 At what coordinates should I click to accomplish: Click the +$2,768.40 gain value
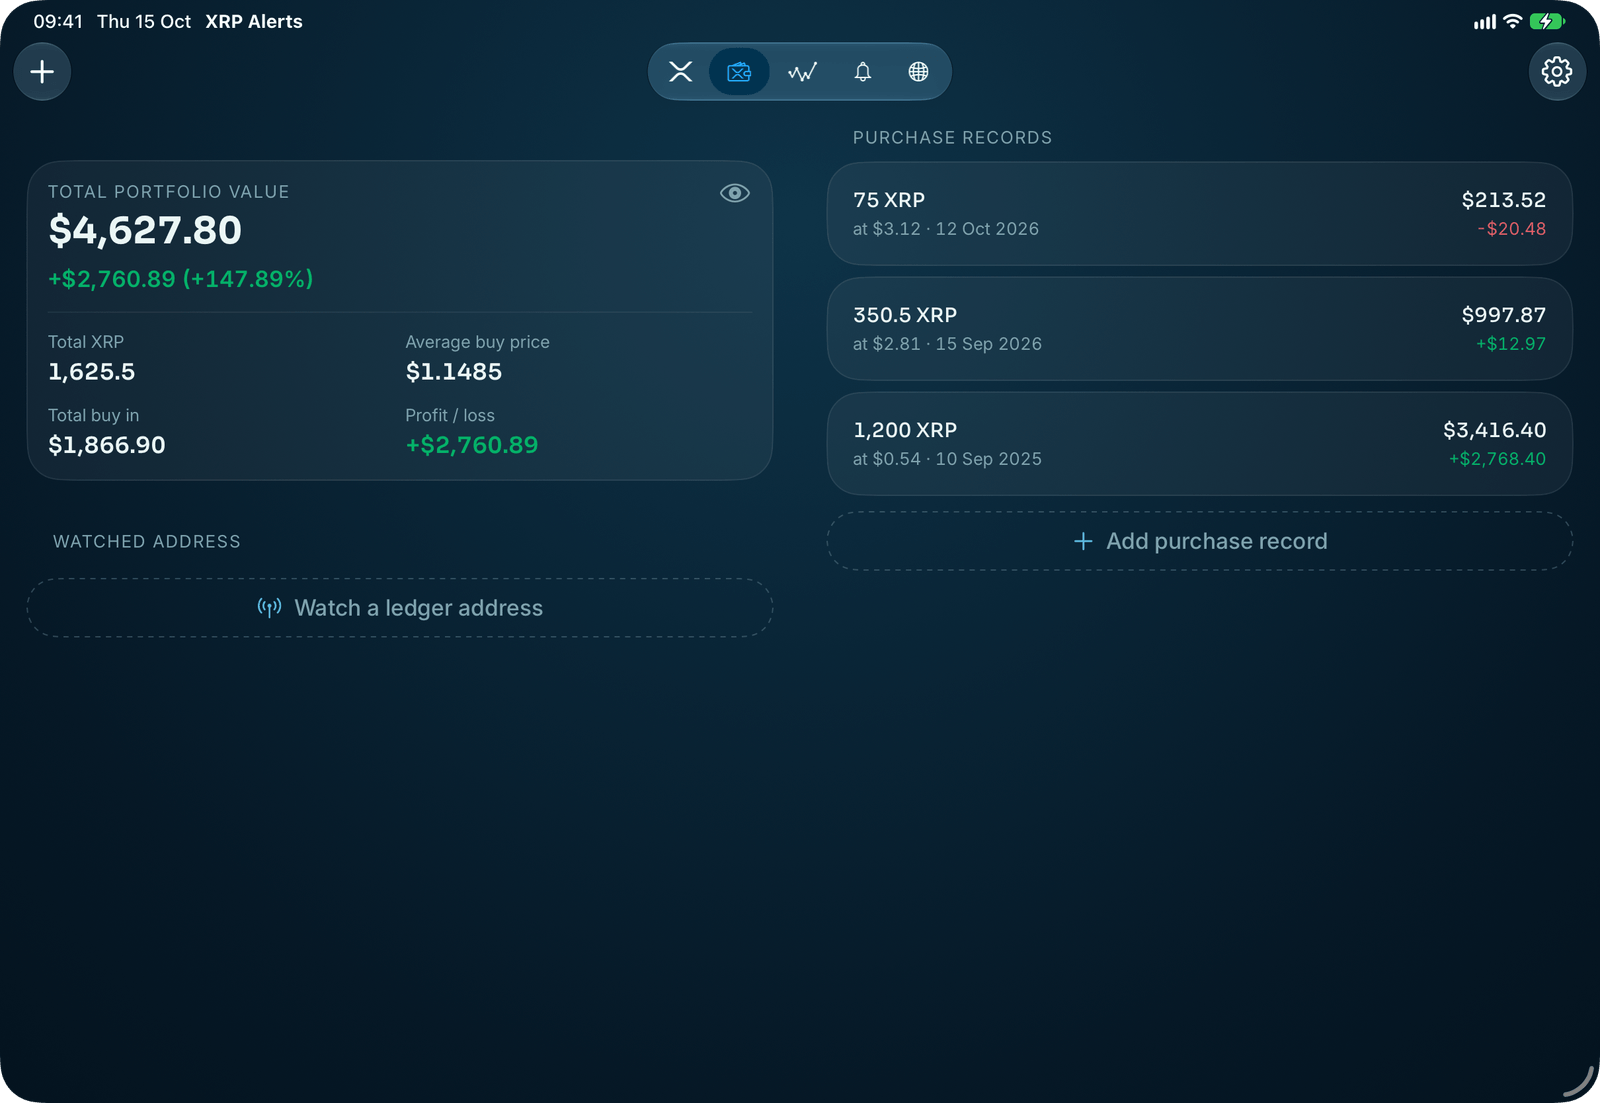(1498, 459)
